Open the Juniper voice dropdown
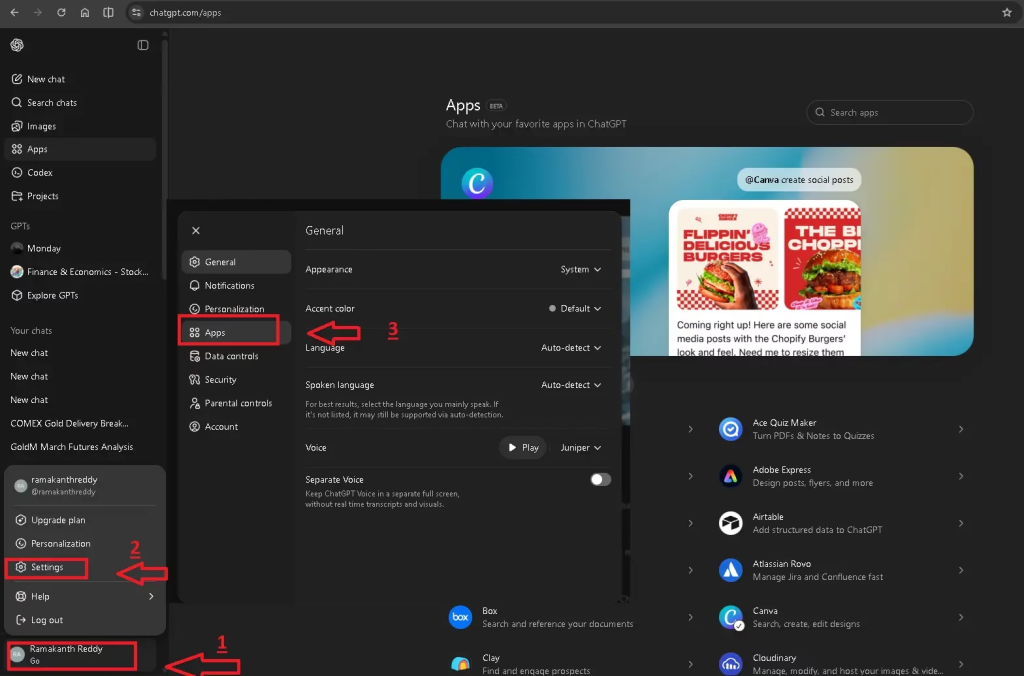 coord(581,448)
